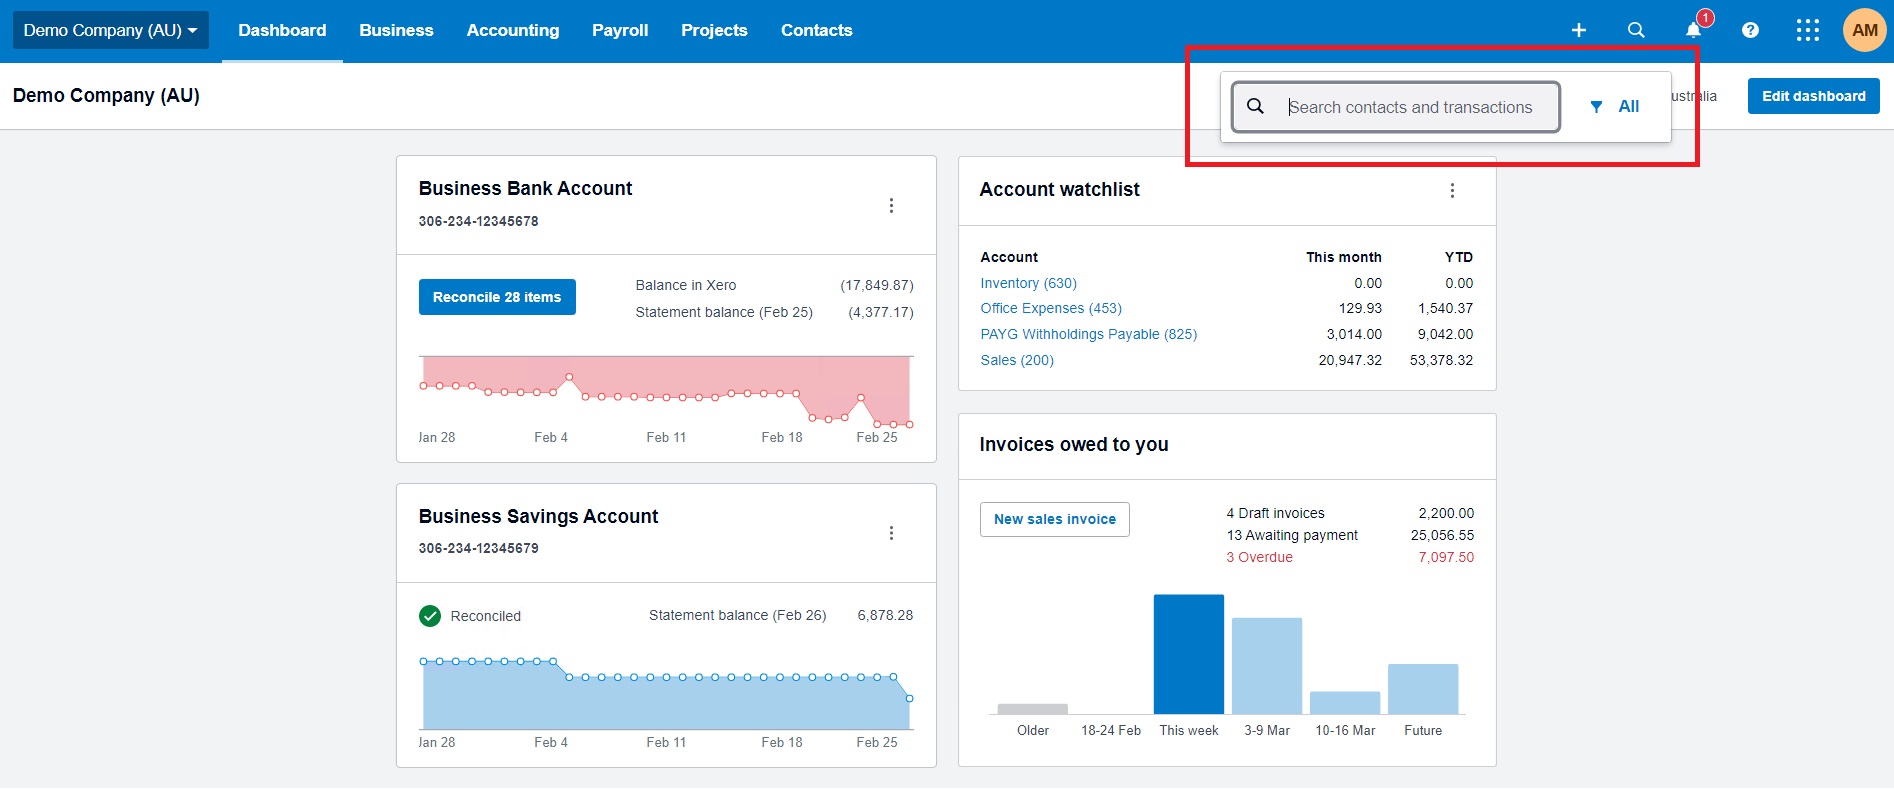Open Demo Company (AU) organisation dropdown
The image size is (1894, 789).
[x=110, y=30]
